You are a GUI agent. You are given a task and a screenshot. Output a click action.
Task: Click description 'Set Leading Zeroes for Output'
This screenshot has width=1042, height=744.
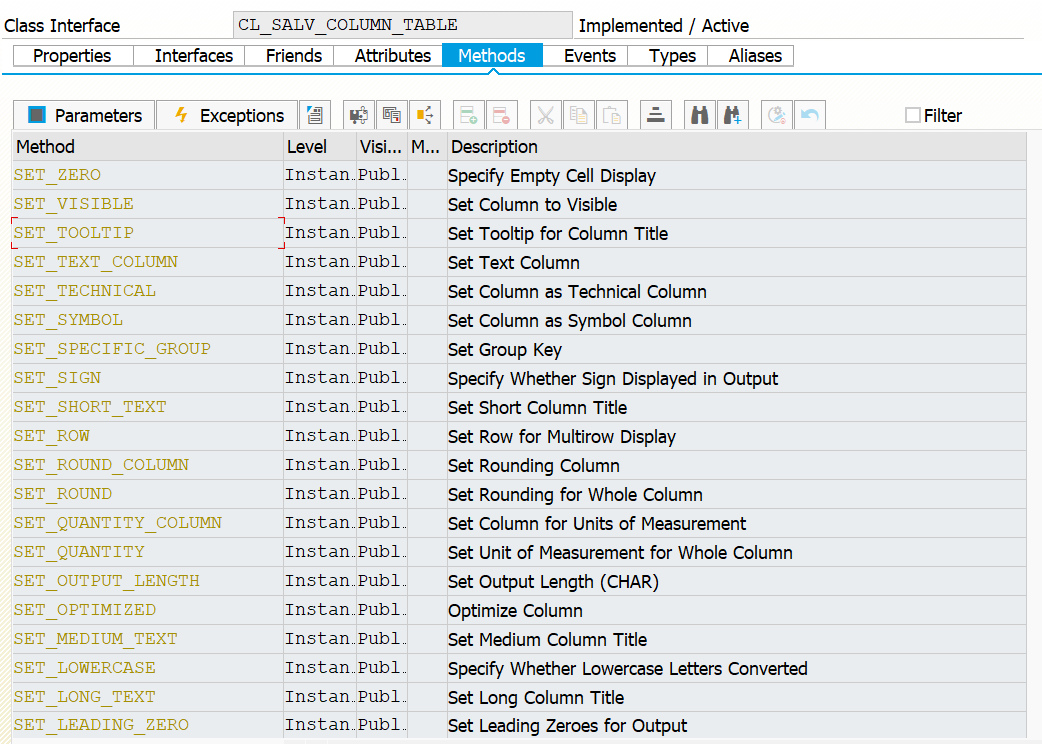tap(568, 725)
